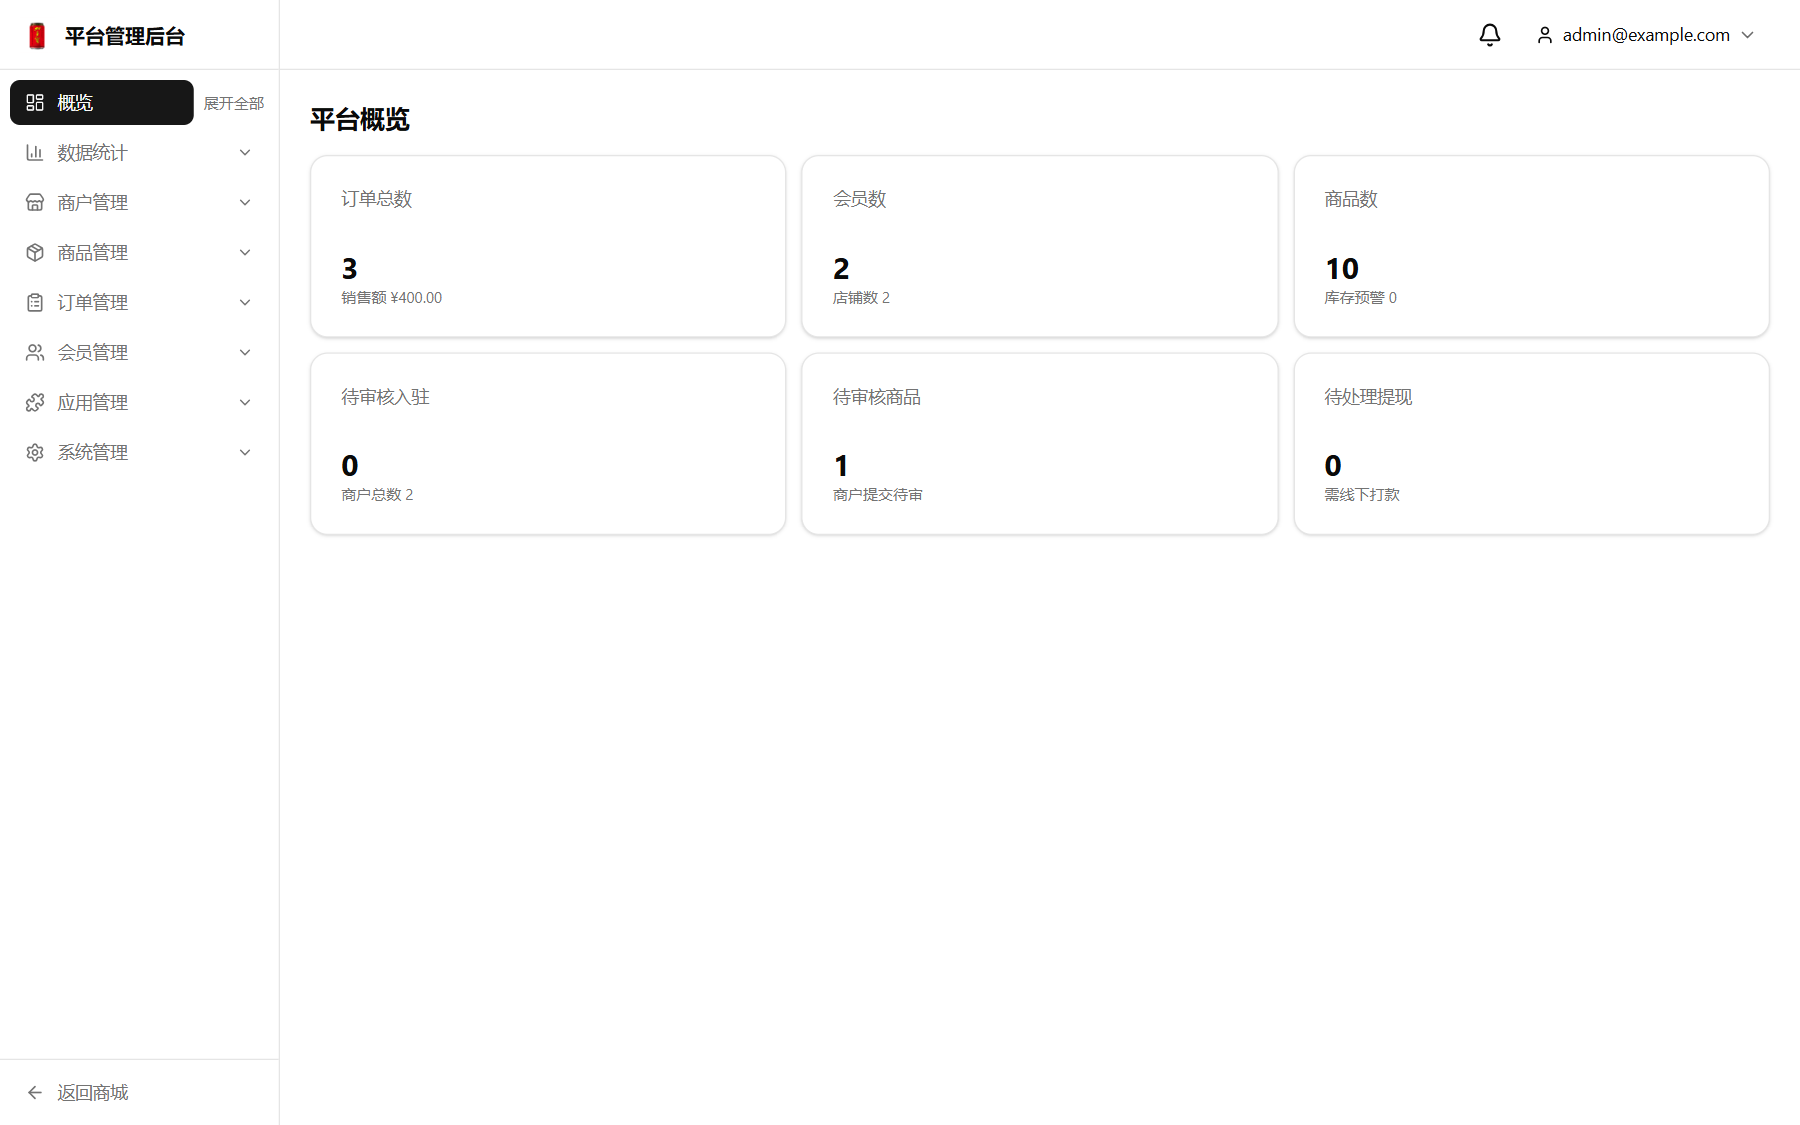This screenshot has height=1125, width=1800.
Task: Select the 概览 menu label
Action: [x=75, y=102]
